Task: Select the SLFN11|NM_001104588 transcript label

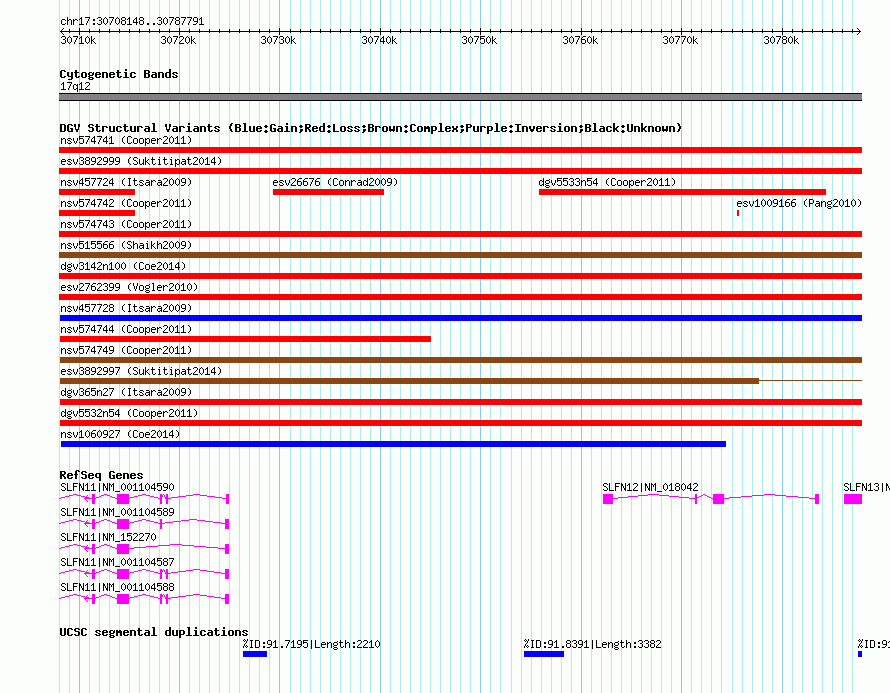Action: click(x=117, y=587)
